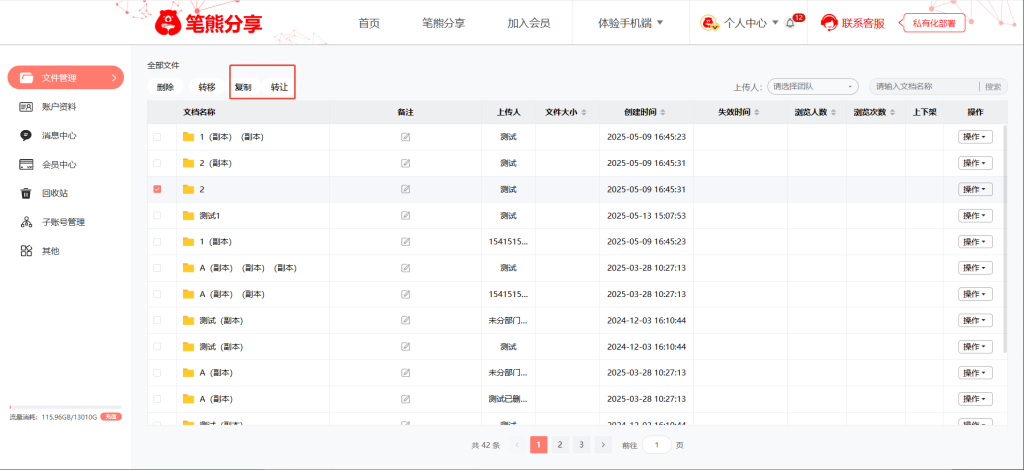Open the Sub-account Management (子账号管理) icon
1024x470 pixels.
26,222
